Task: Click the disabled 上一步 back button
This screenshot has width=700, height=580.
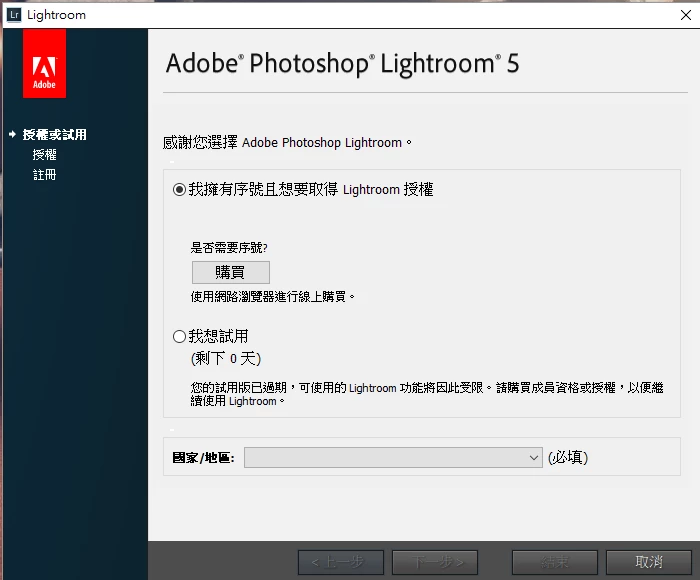Action: [341, 562]
